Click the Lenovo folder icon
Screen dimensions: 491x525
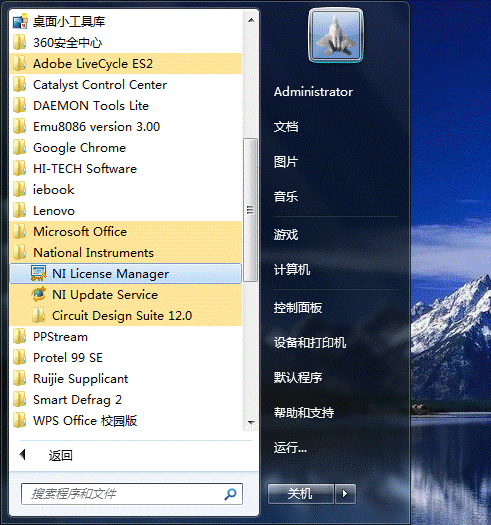click(x=20, y=211)
